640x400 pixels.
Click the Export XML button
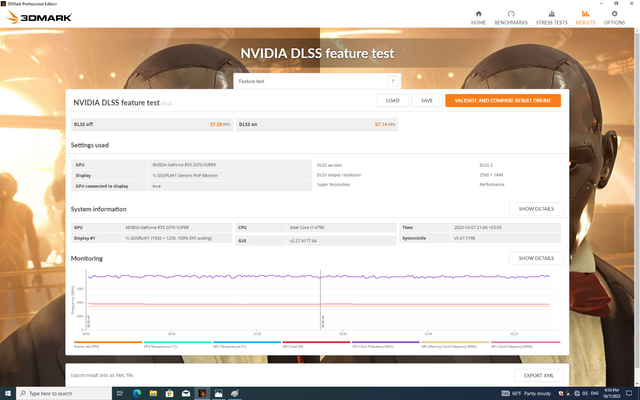(535, 375)
